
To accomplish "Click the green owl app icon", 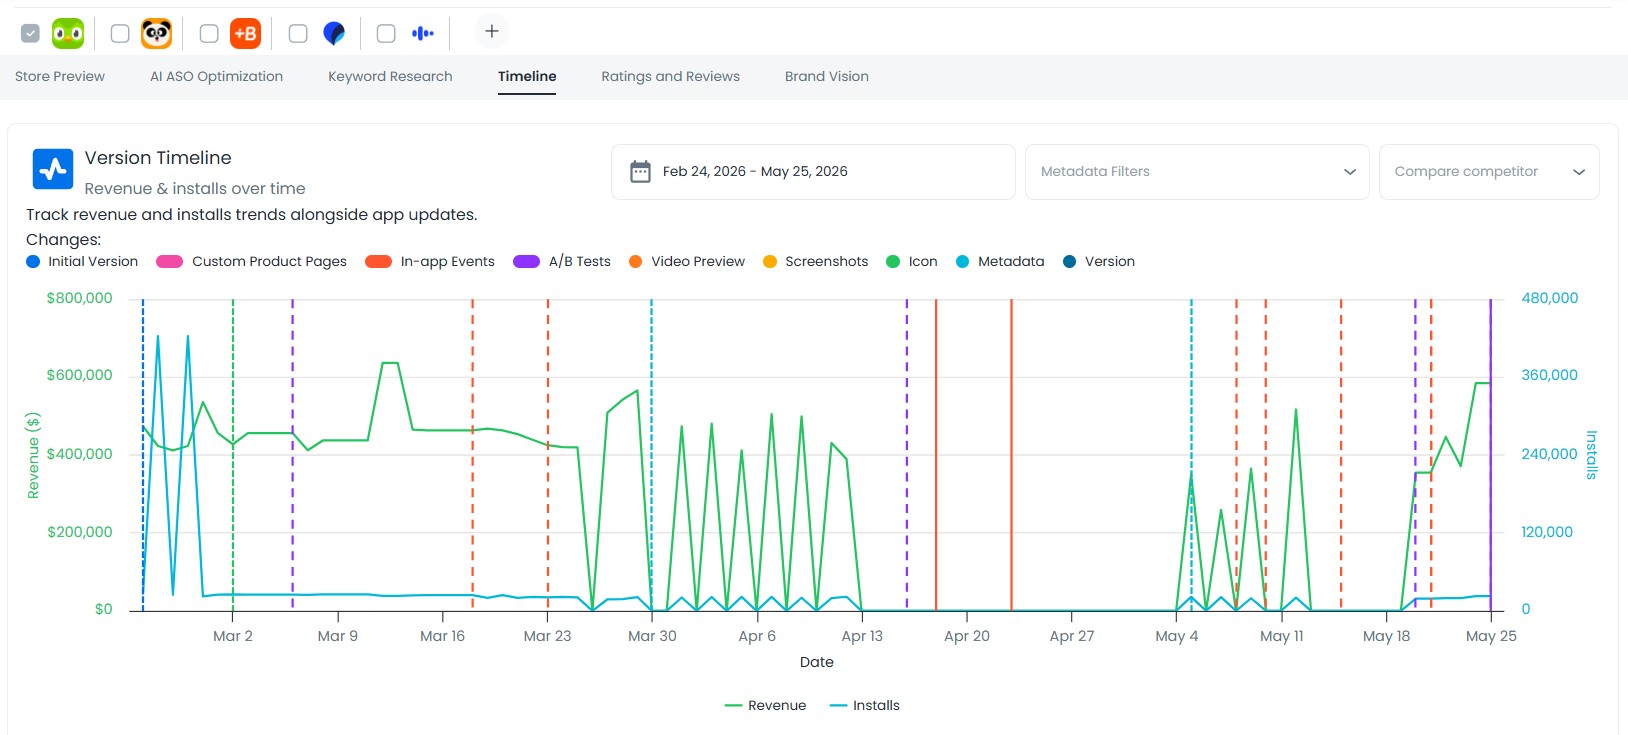I will pos(68,33).
